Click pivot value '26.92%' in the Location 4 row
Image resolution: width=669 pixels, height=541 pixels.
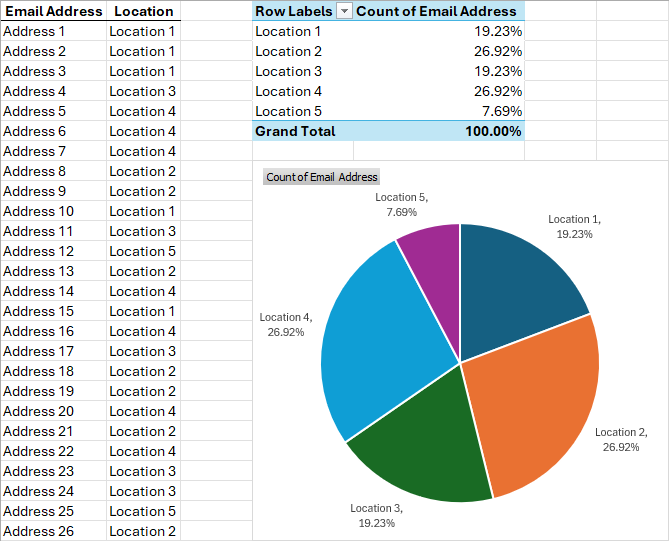439,91
